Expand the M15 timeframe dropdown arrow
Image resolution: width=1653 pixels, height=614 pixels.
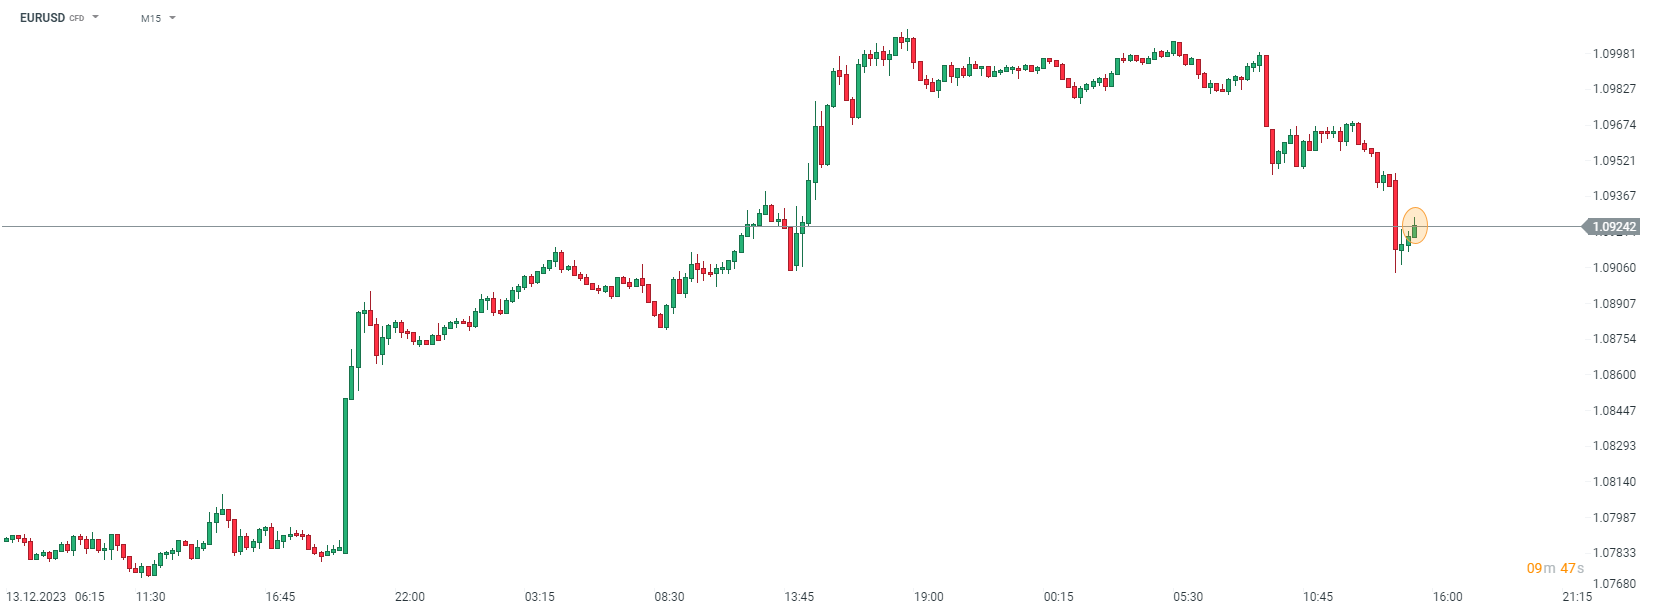click(x=172, y=18)
